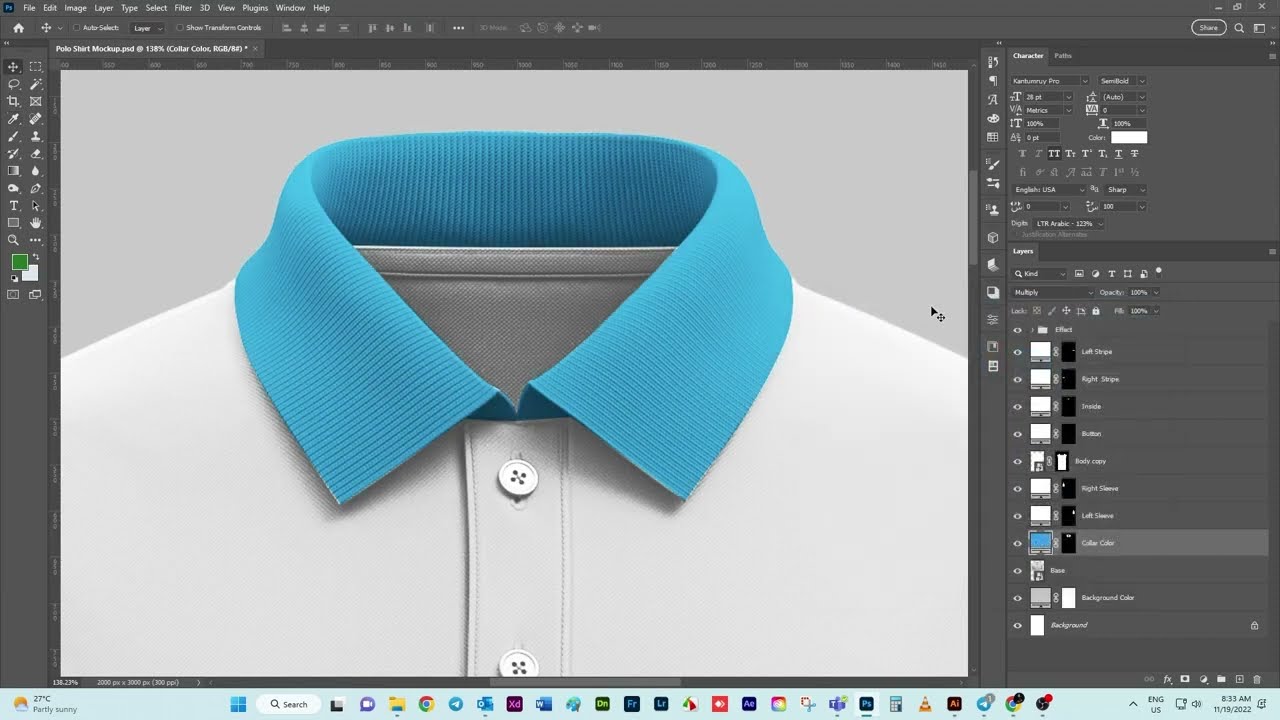
Task: Hide the Button layer
Action: pyautogui.click(x=1018, y=434)
